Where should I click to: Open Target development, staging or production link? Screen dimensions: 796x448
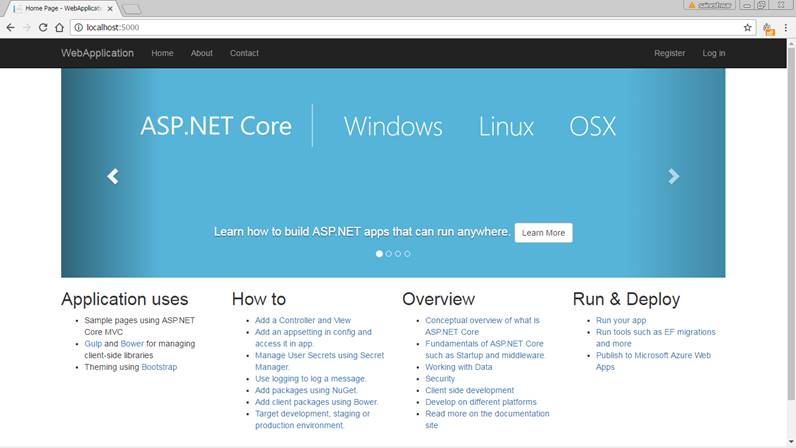click(312, 420)
